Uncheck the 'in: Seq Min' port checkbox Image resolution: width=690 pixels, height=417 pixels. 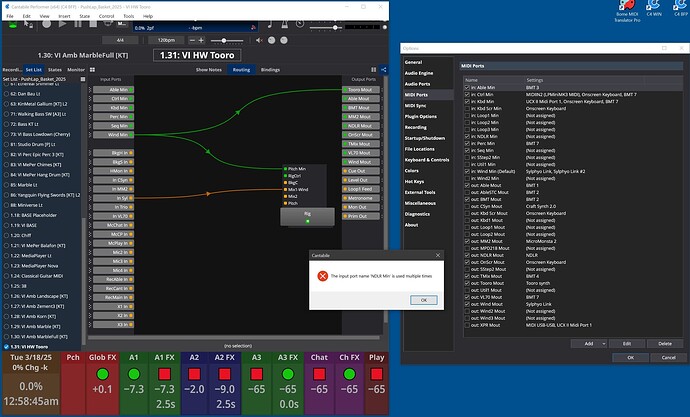467,150
